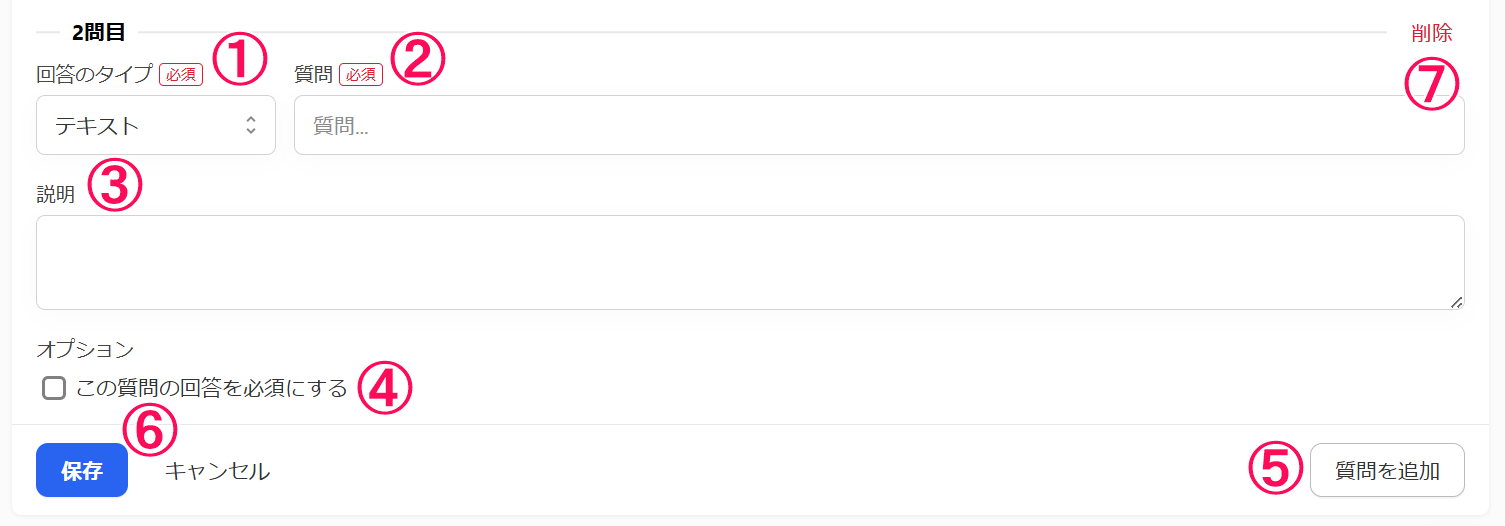Click the circled number ⑦ marker
Screen dimensions: 1505x526
(1431, 85)
